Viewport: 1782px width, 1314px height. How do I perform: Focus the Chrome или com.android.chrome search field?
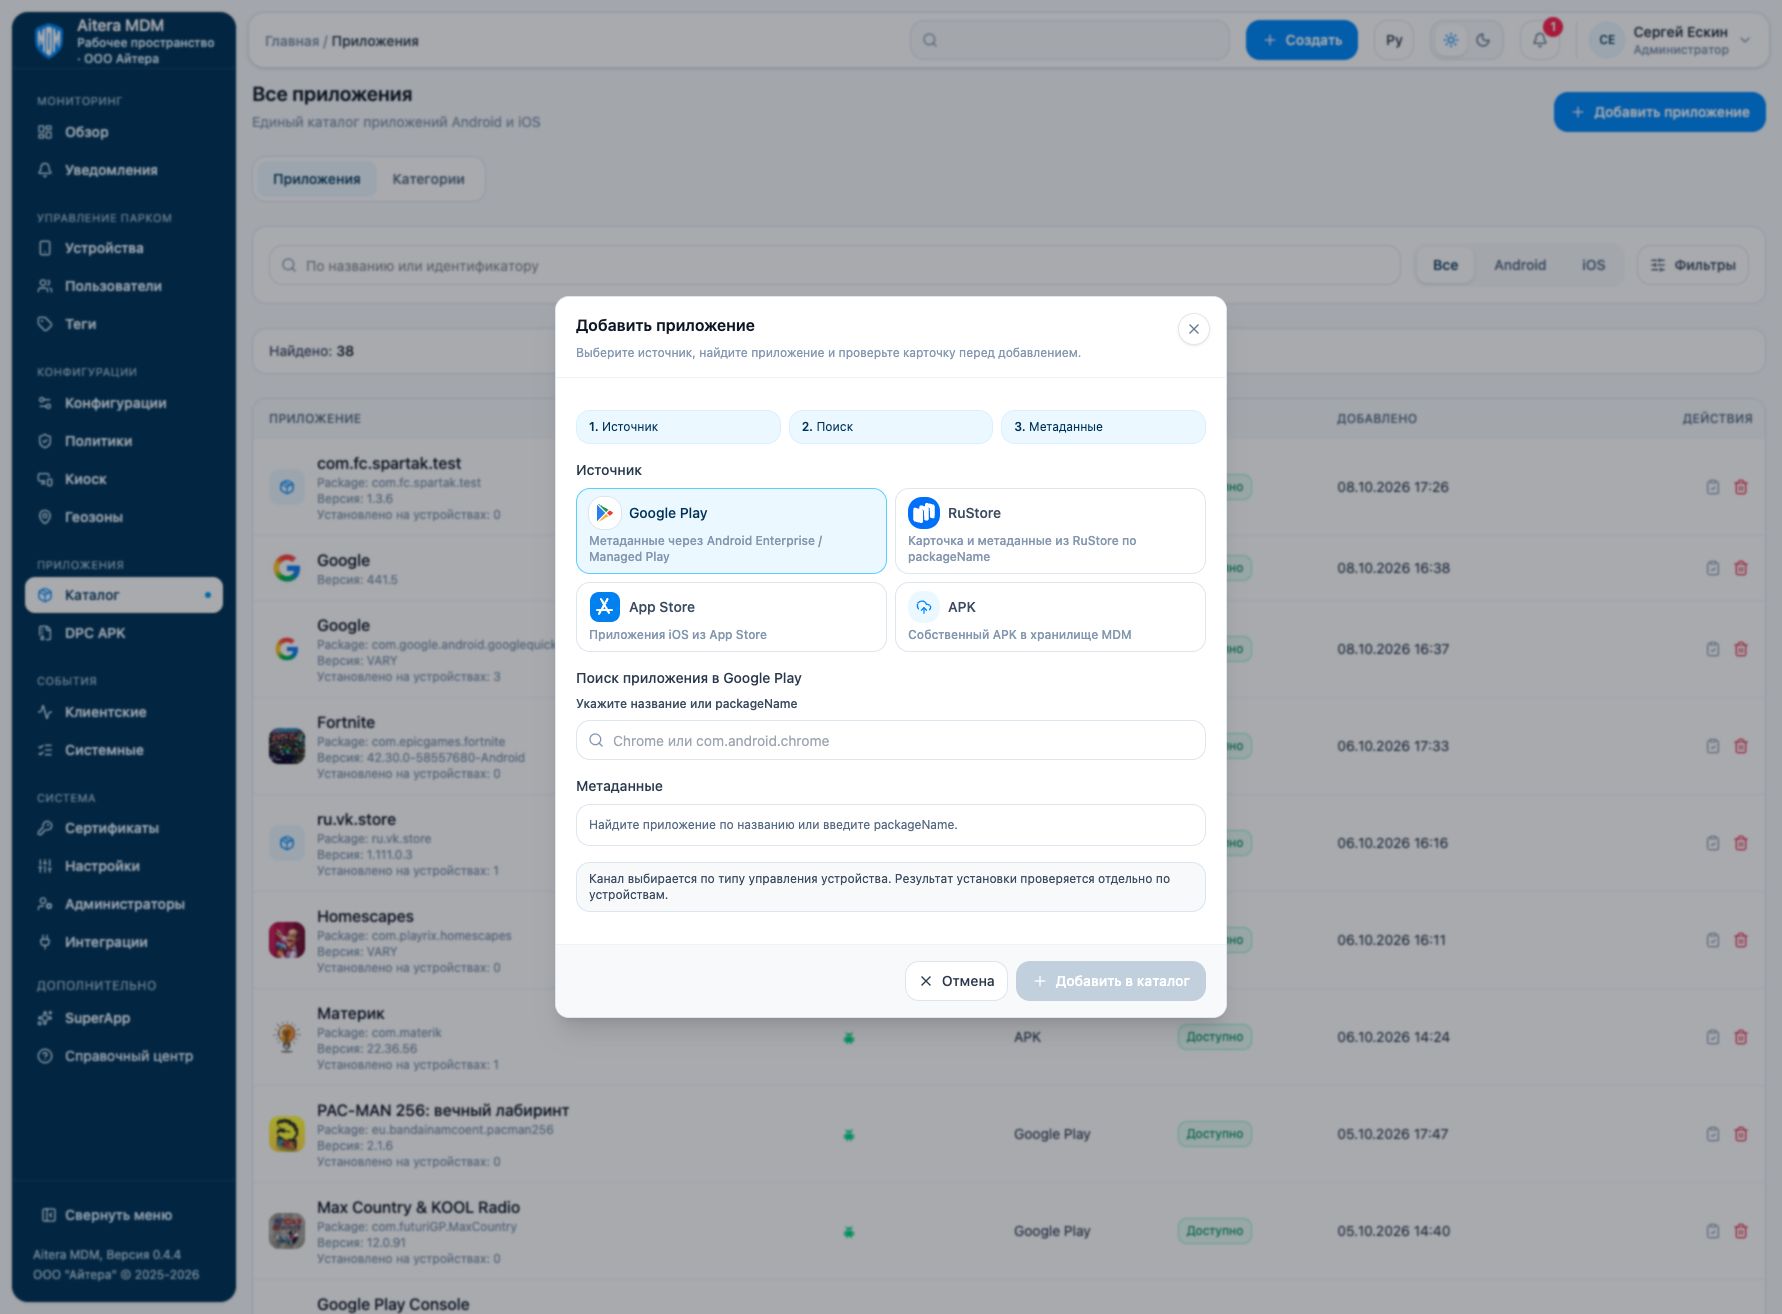(x=891, y=740)
